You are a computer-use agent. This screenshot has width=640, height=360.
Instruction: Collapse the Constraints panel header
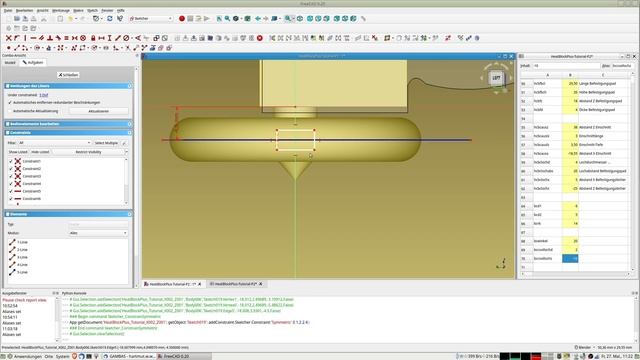pos(68,133)
